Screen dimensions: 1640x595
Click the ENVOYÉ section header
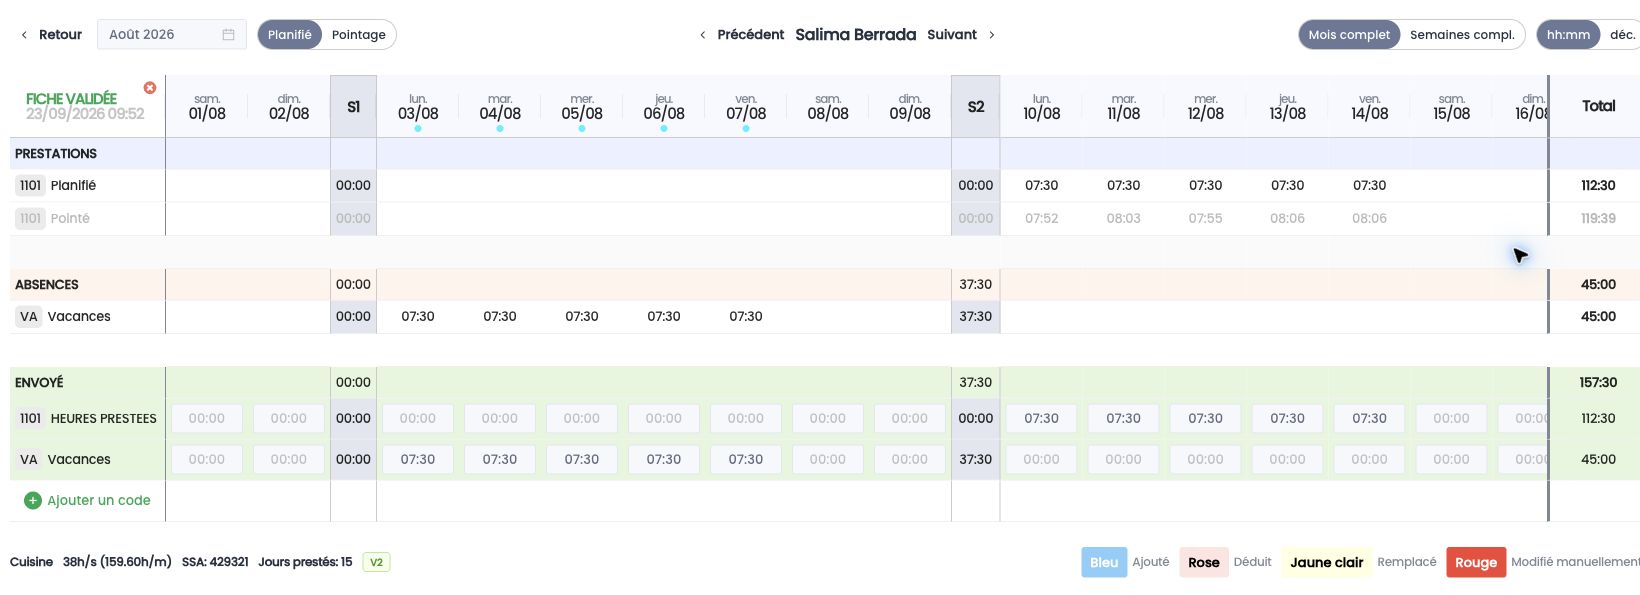point(39,382)
